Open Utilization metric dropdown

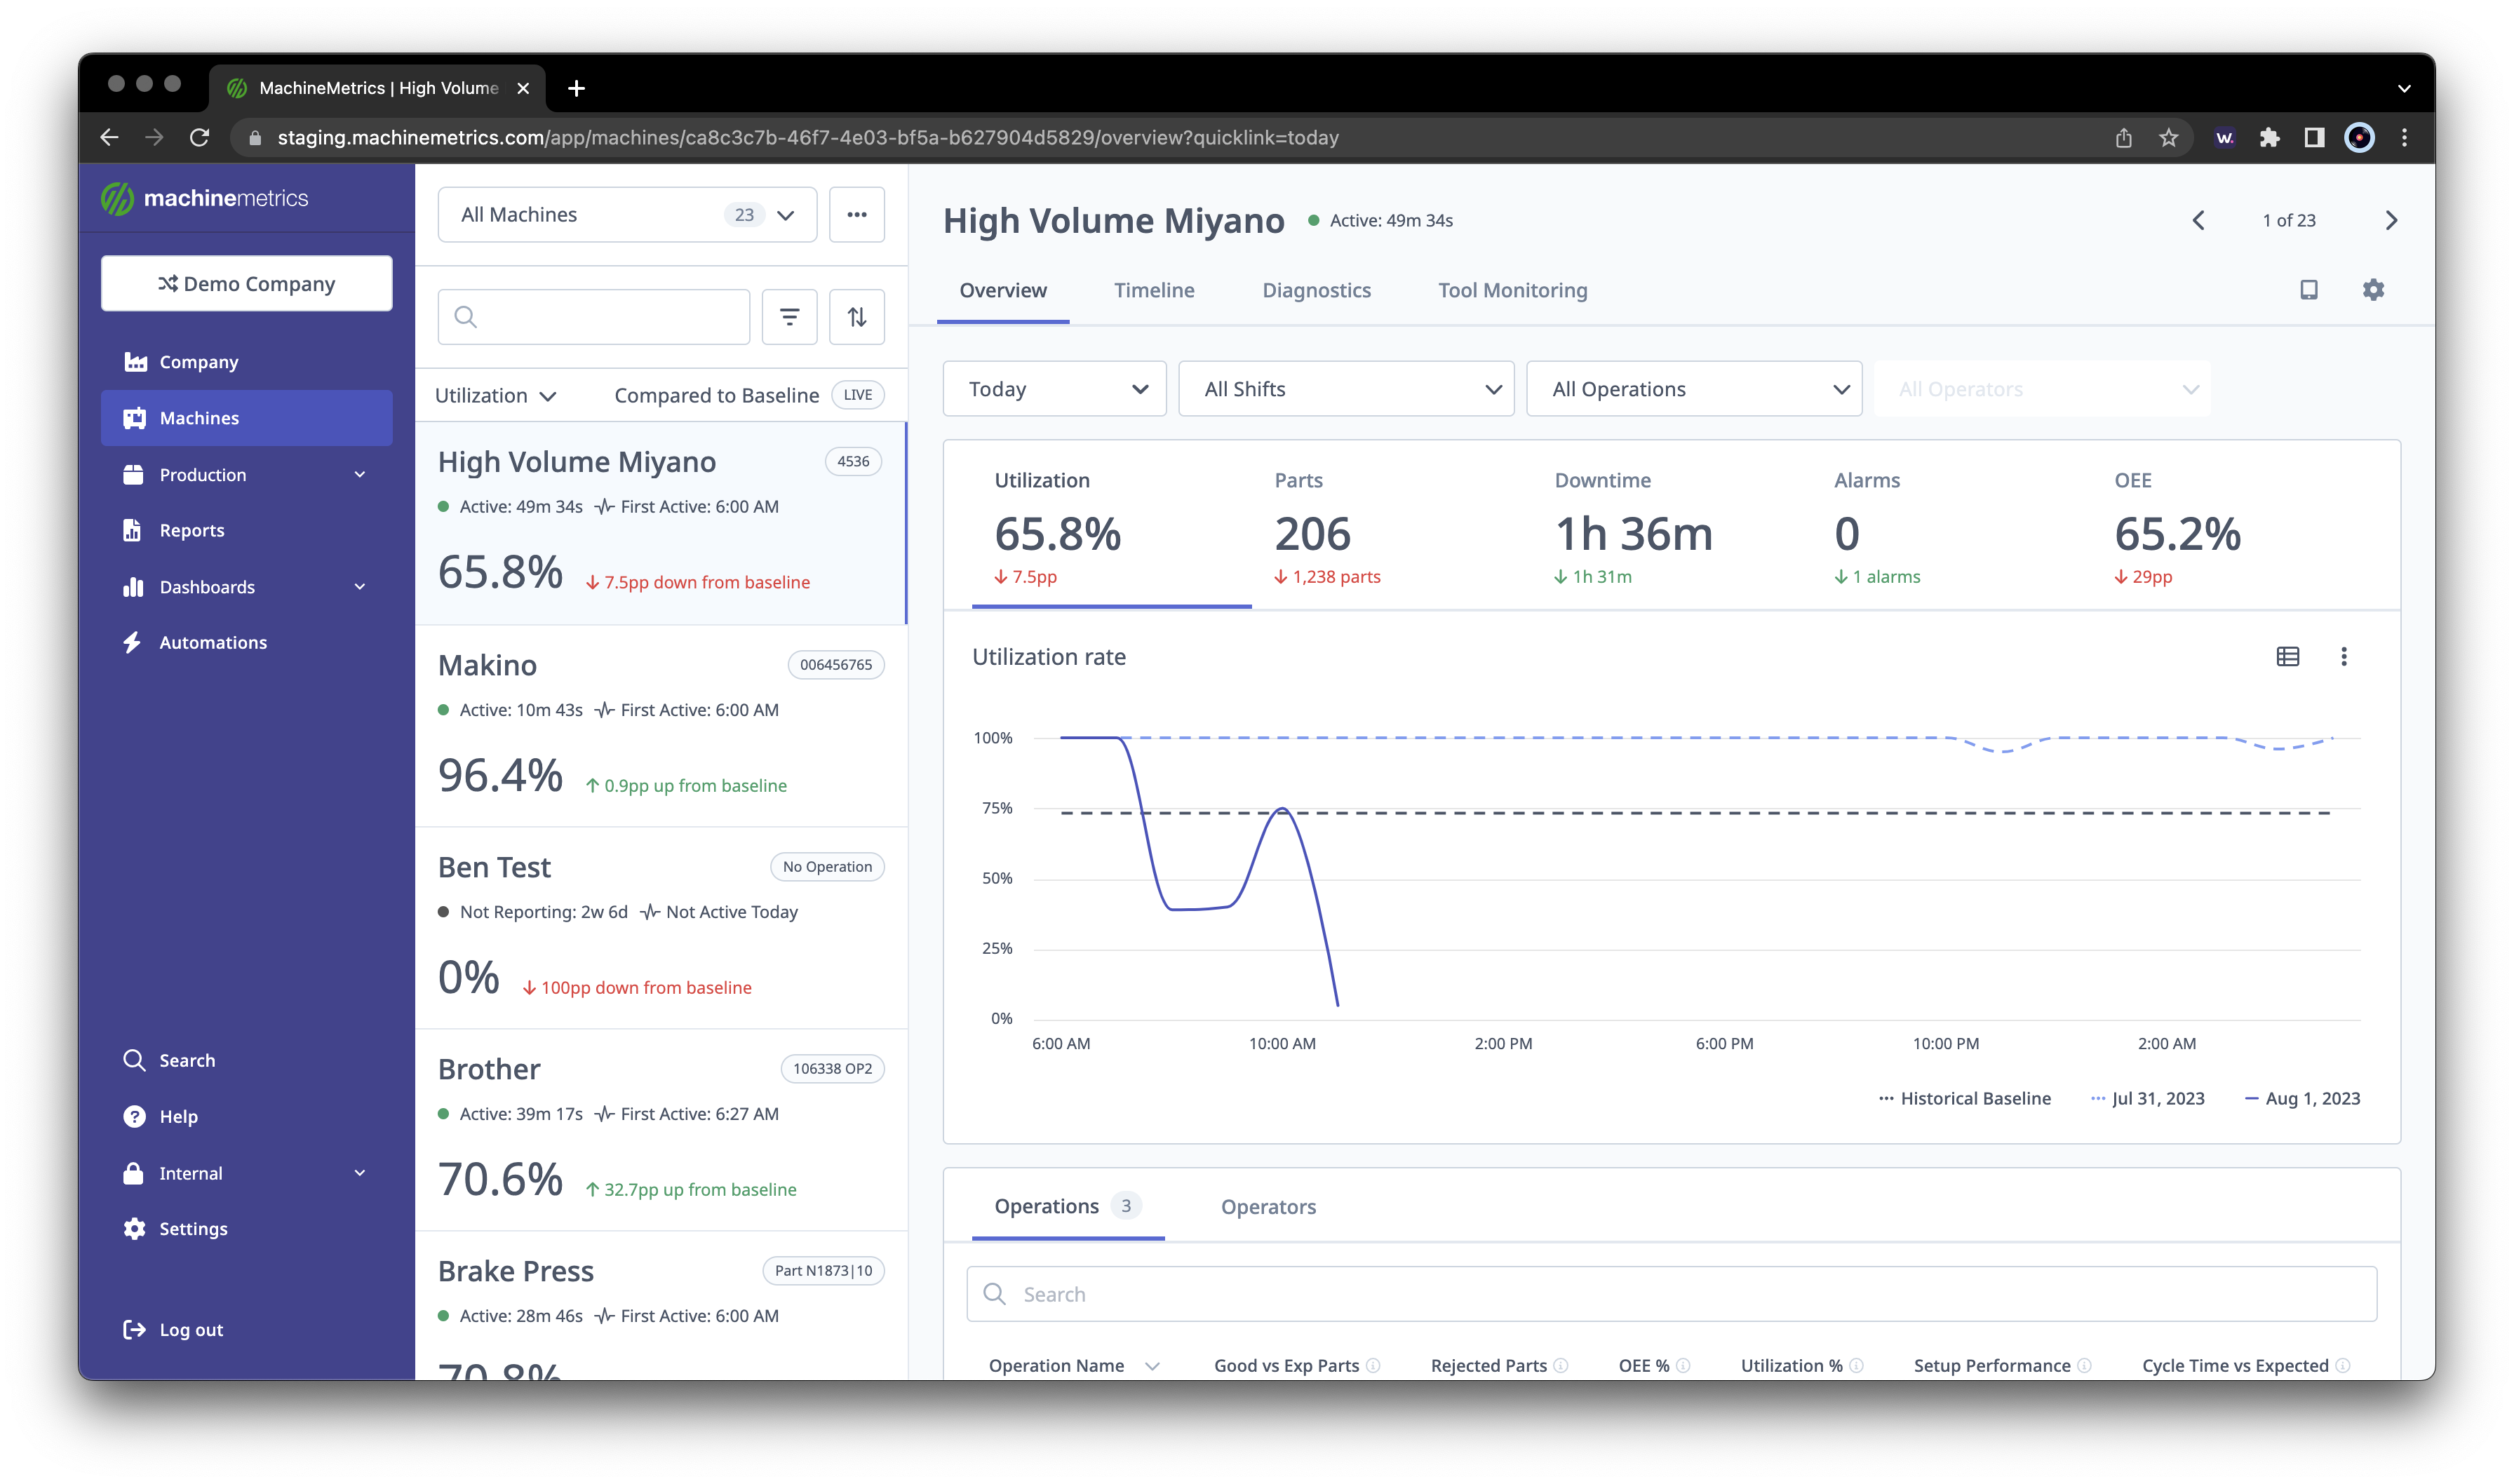tap(495, 396)
